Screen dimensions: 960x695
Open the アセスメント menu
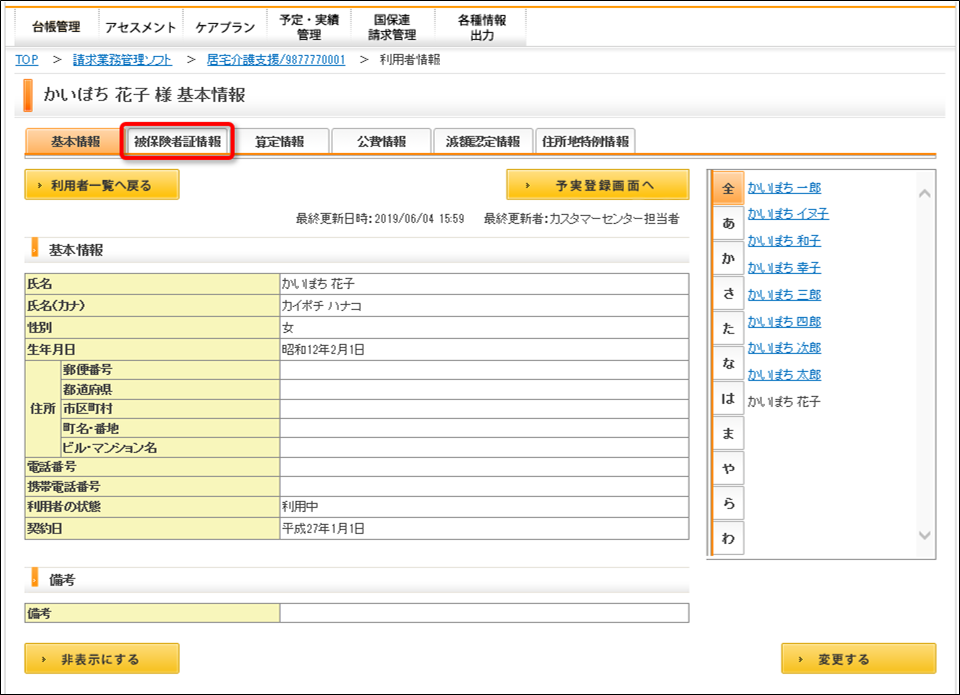click(140, 27)
